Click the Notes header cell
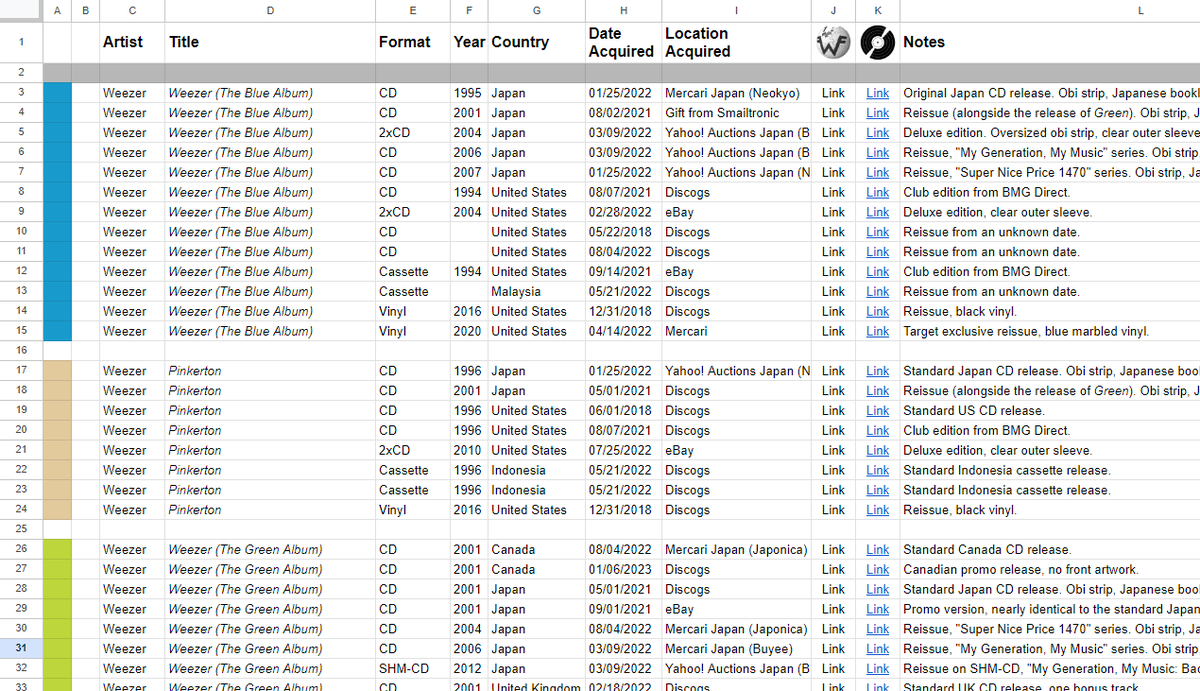The width and height of the screenshot is (1200, 691). tap(1050, 42)
